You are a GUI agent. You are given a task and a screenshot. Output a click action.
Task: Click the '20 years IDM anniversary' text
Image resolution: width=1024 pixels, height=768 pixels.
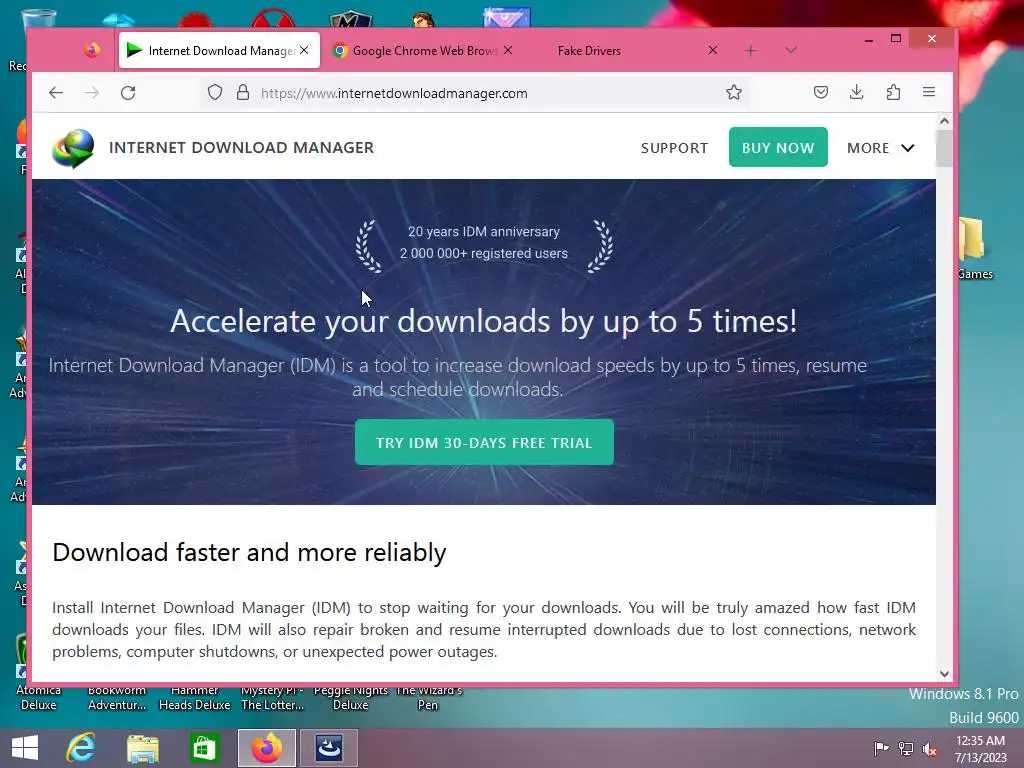pyautogui.click(x=484, y=231)
